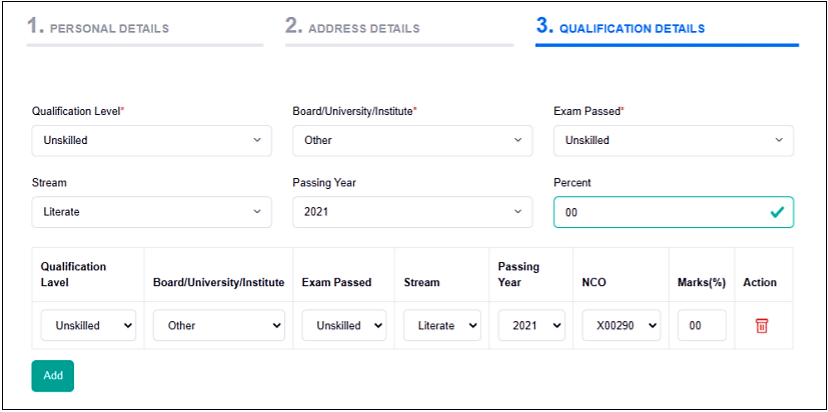Open table row Board select showing Other
This screenshot has width=828, height=412.
[x=218, y=326]
